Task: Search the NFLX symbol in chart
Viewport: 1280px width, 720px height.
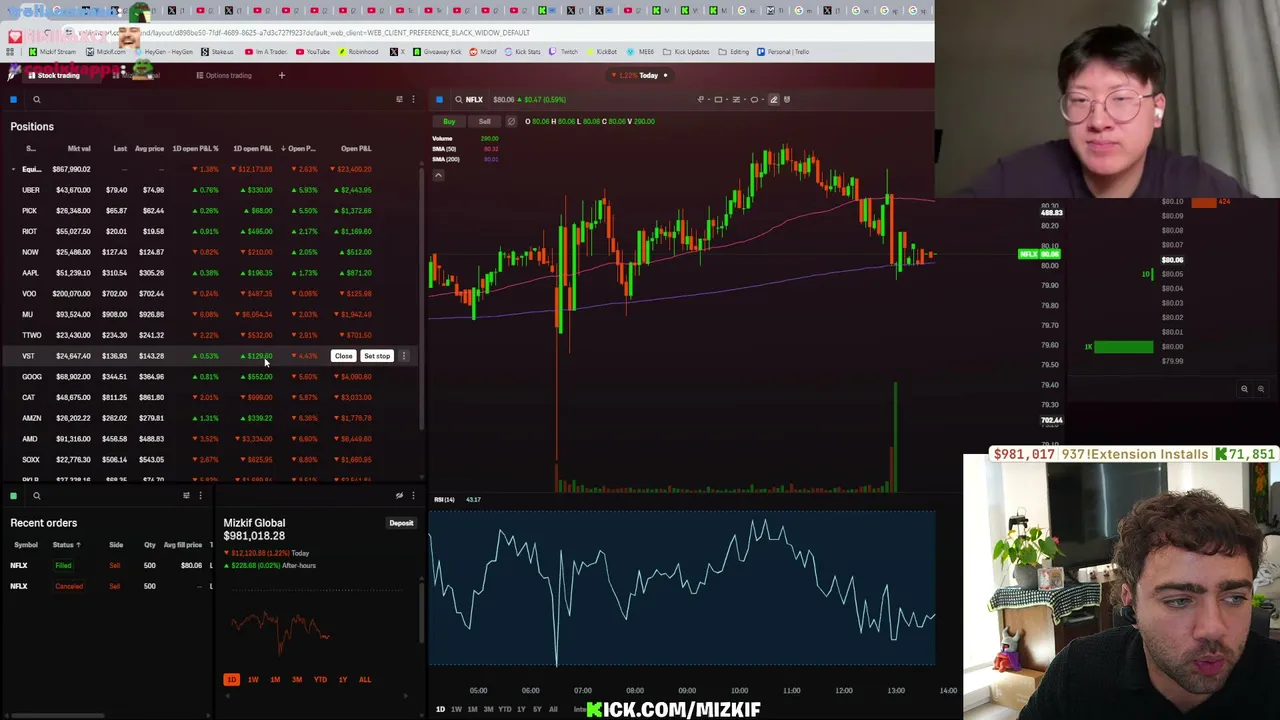Action: [468, 99]
